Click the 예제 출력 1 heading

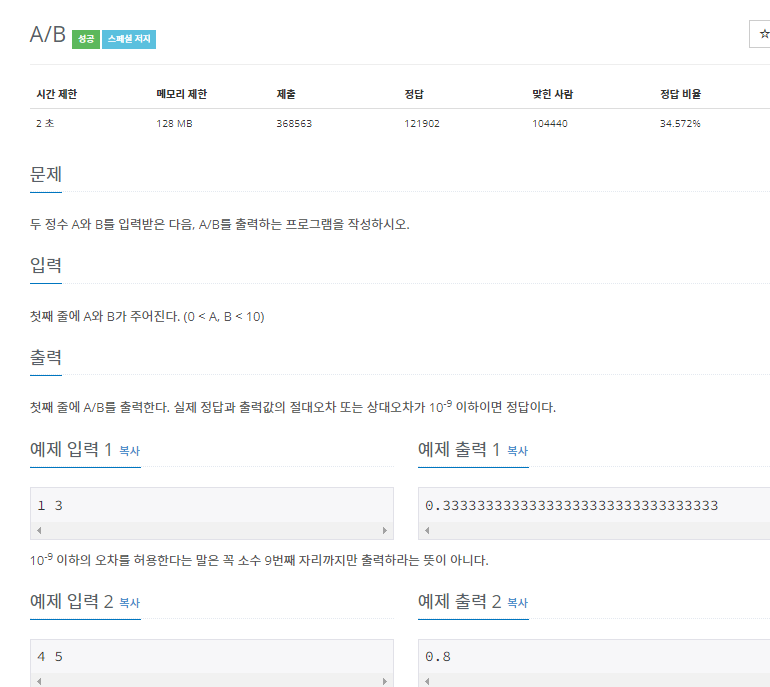(459, 449)
